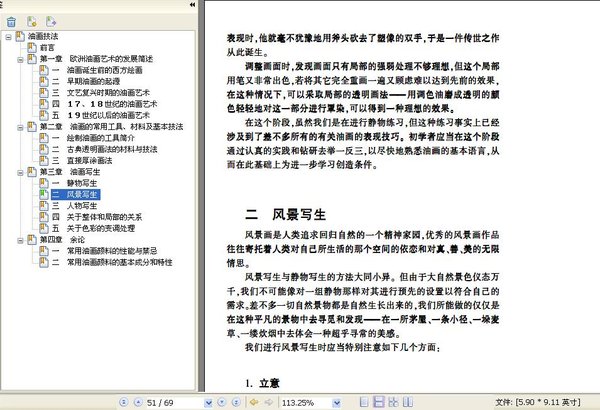
Task: Open bookmark 文艺复兴时期的油画艺术
Action: (x=101, y=93)
